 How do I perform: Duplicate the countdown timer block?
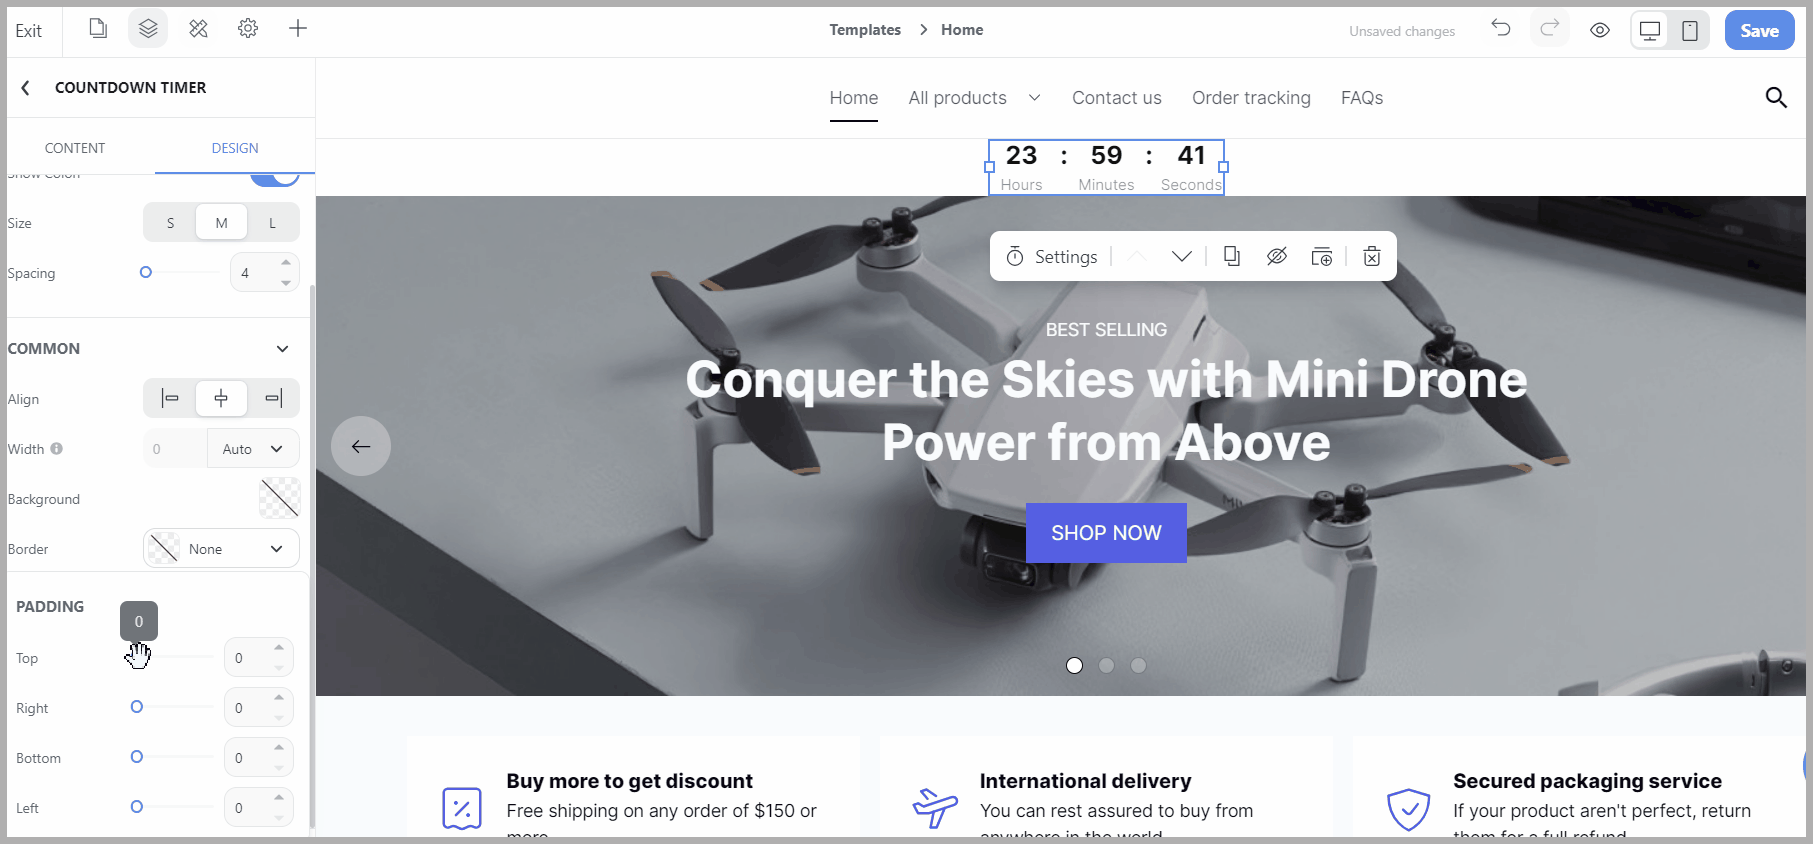tap(1232, 256)
